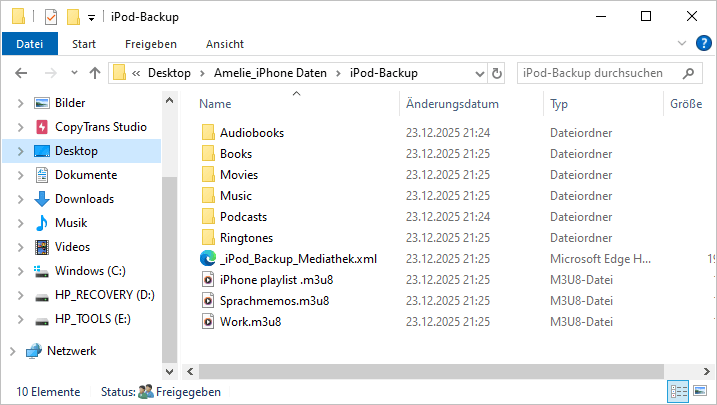Go up one folder level with up arrow
717x405 pixels.
95,73
